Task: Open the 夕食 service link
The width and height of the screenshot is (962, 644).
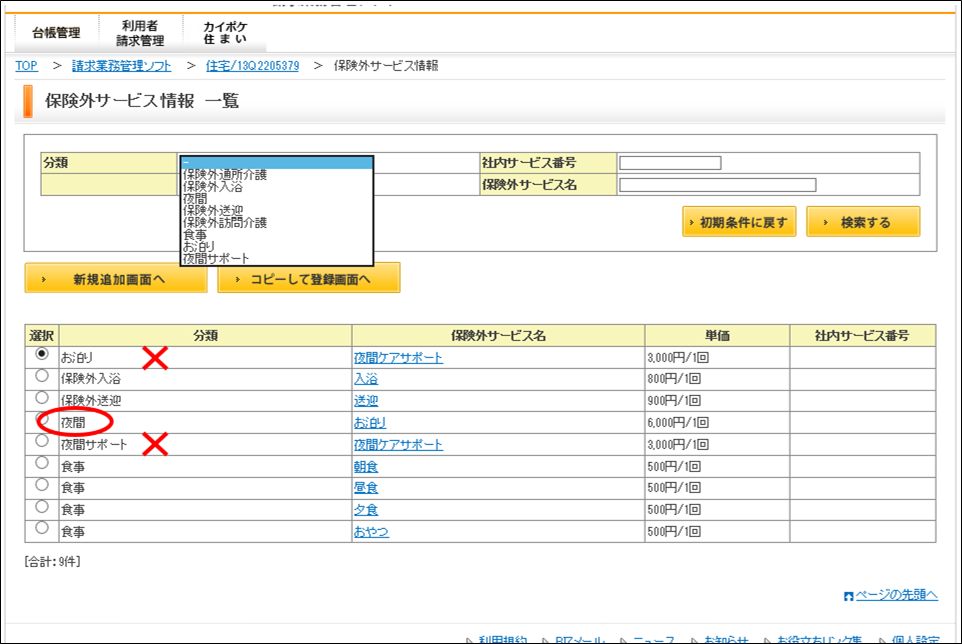Action: click(366, 510)
